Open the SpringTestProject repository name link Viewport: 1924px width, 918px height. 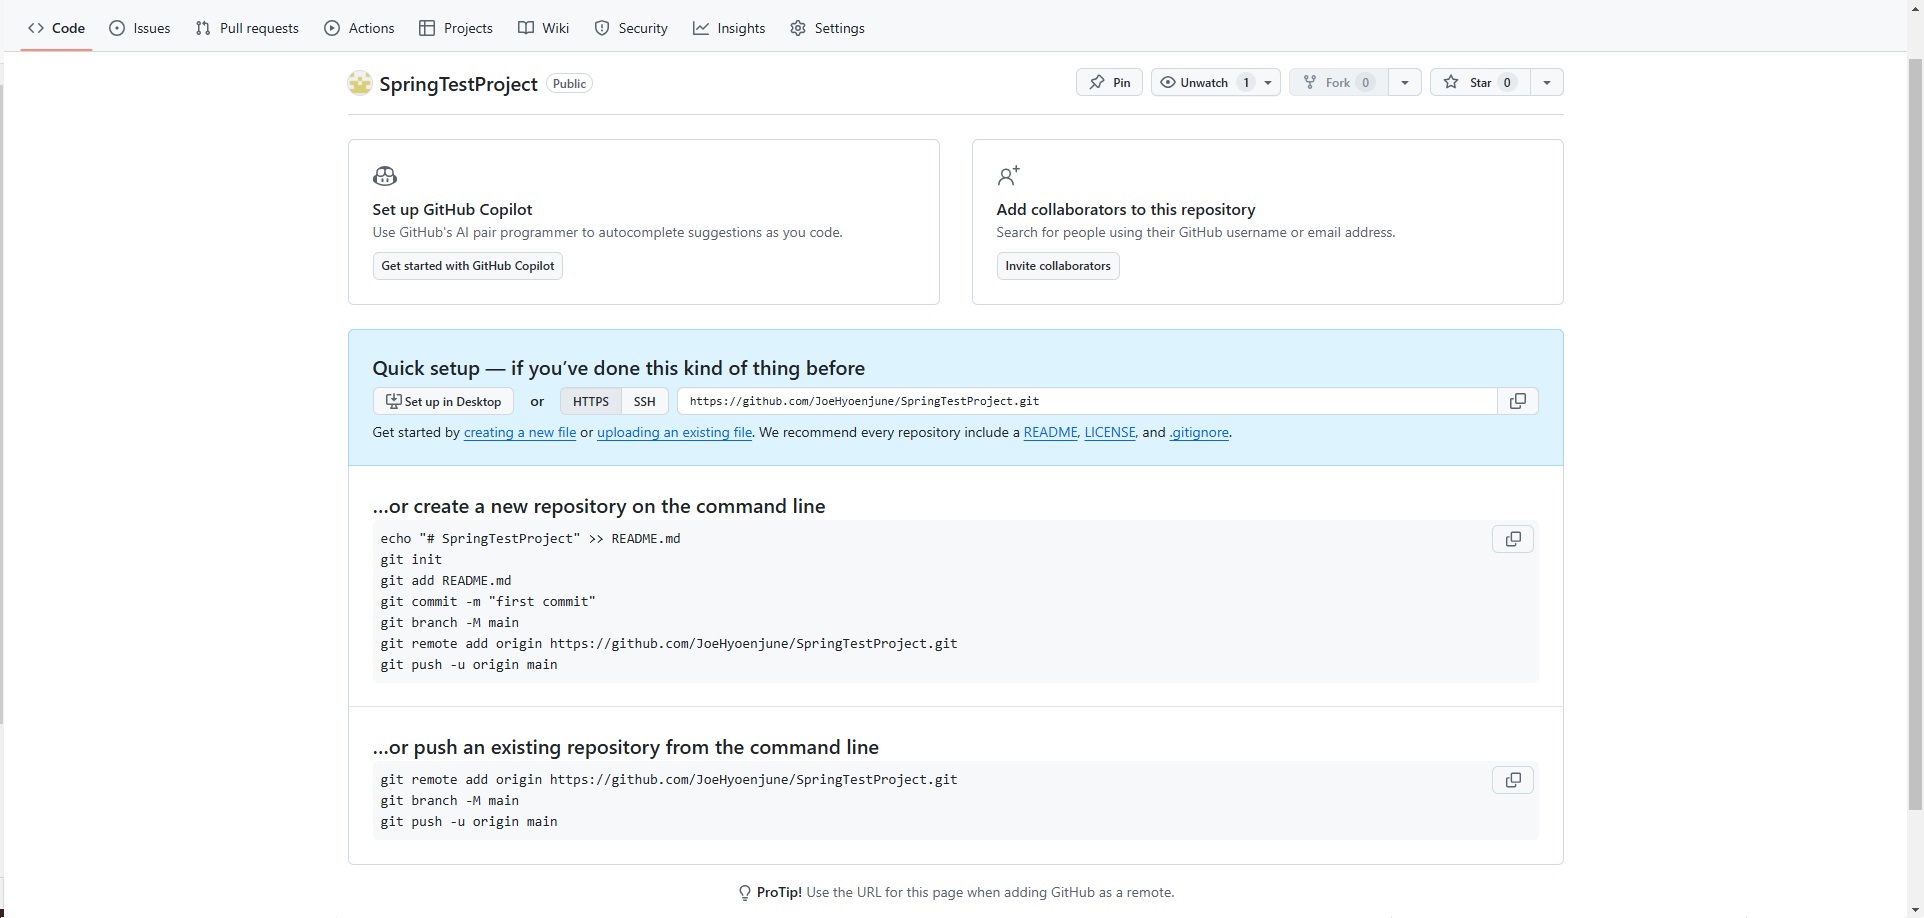(x=458, y=84)
